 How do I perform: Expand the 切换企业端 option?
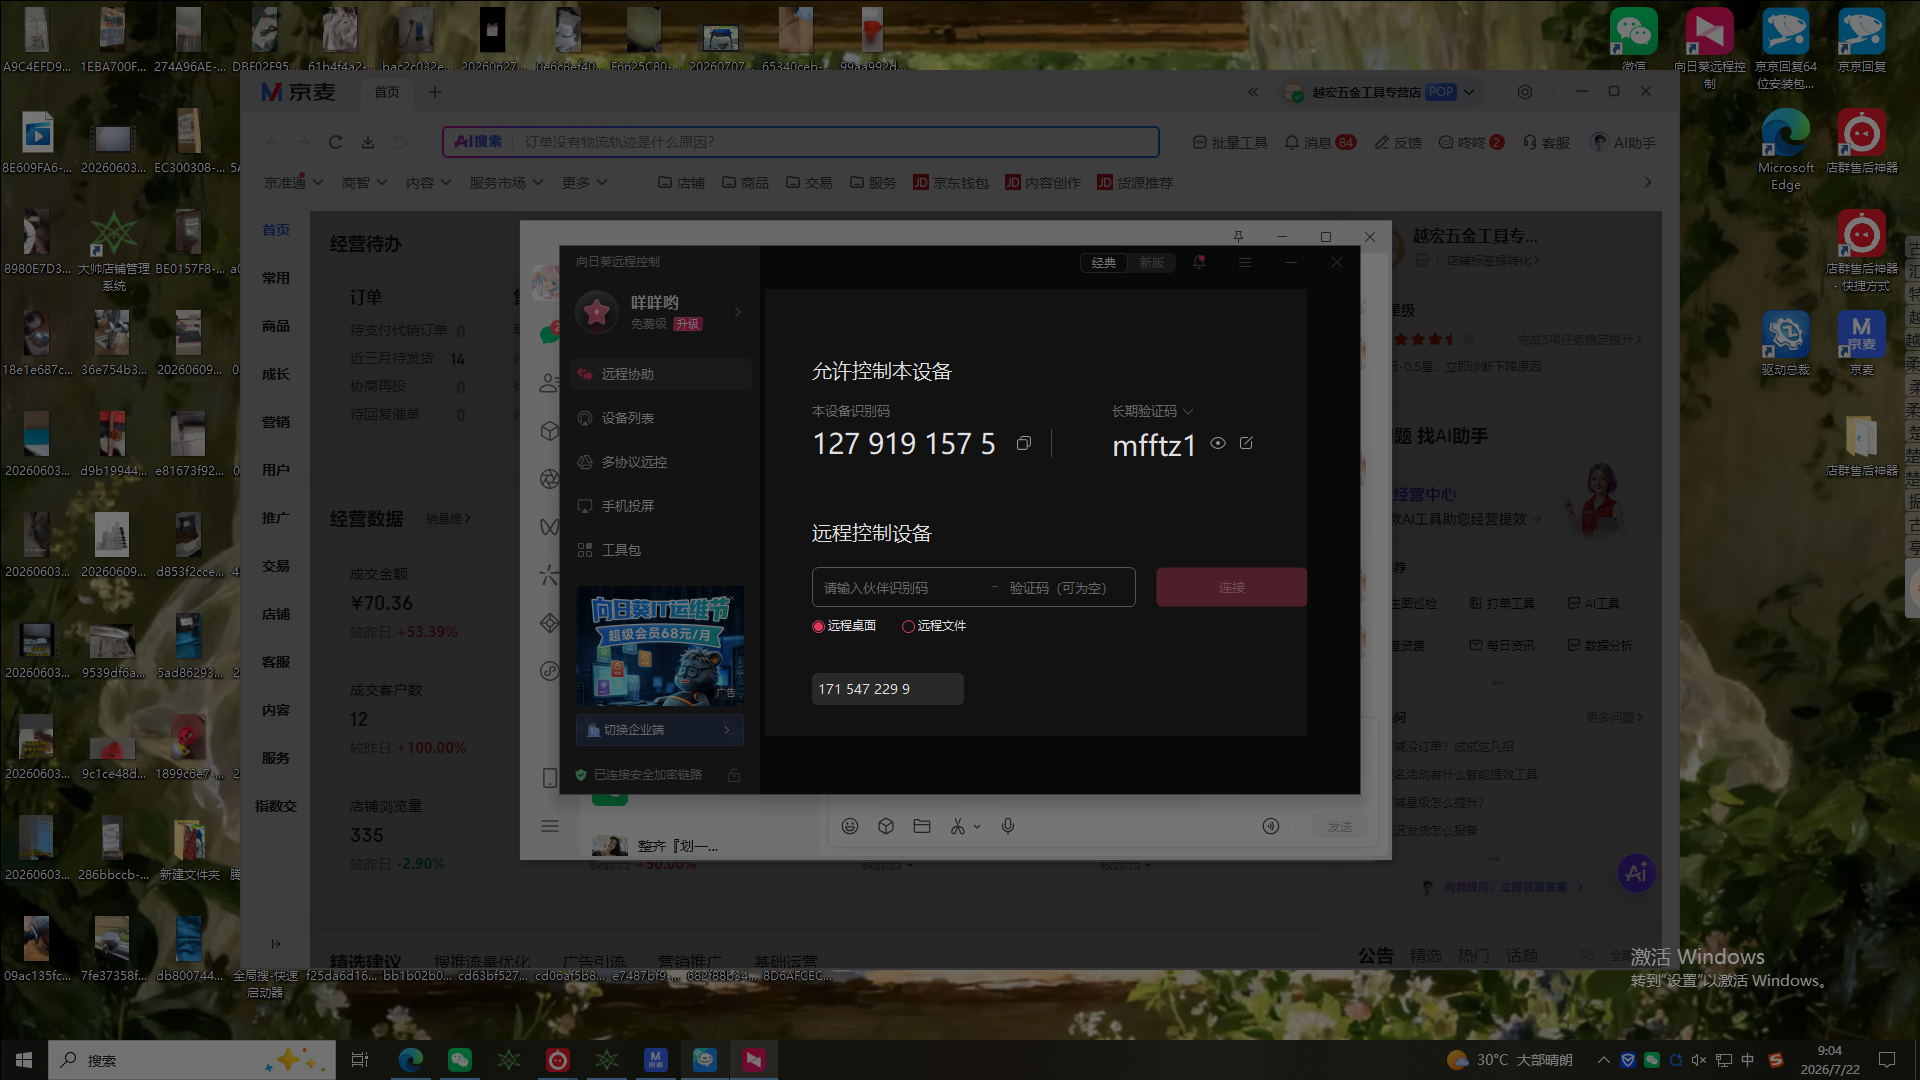point(660,730)
